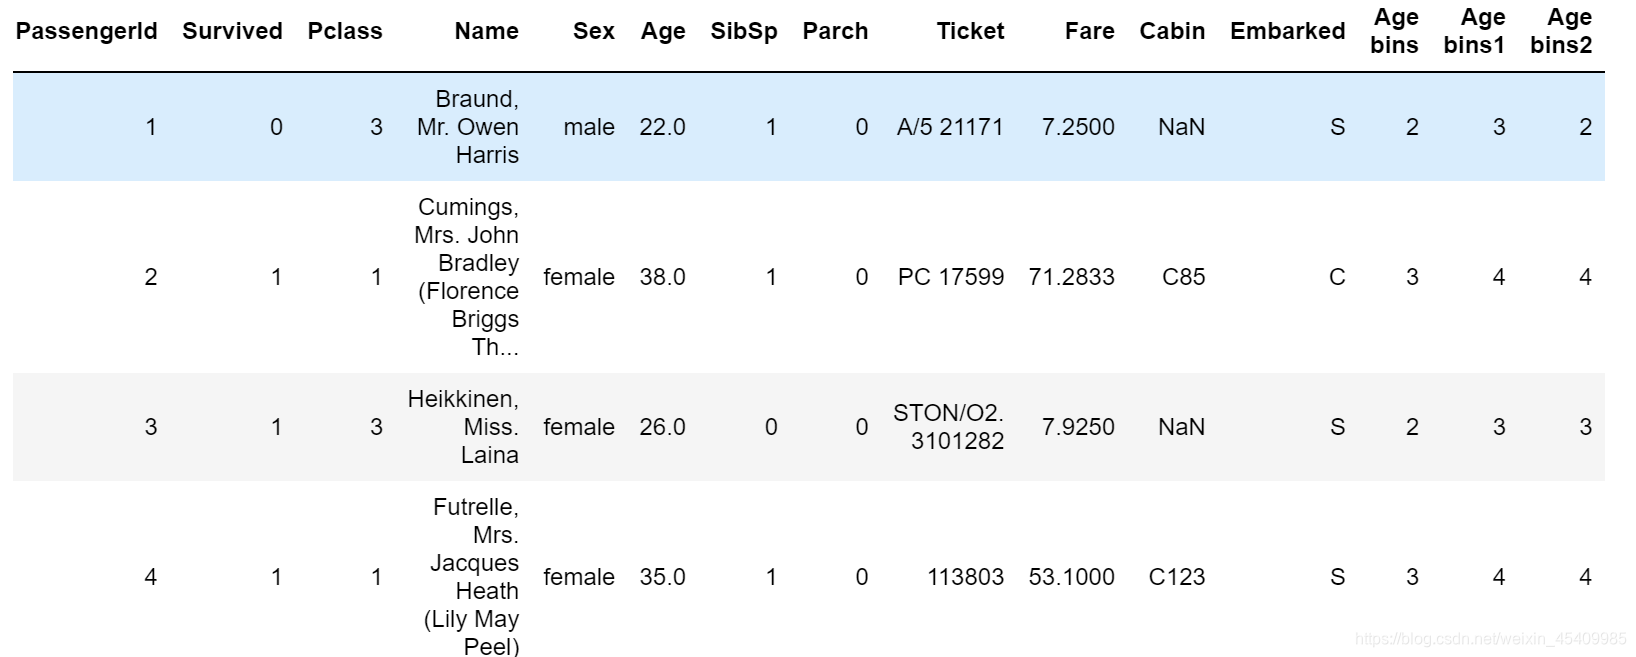Click the Embarked column header

1287,31
